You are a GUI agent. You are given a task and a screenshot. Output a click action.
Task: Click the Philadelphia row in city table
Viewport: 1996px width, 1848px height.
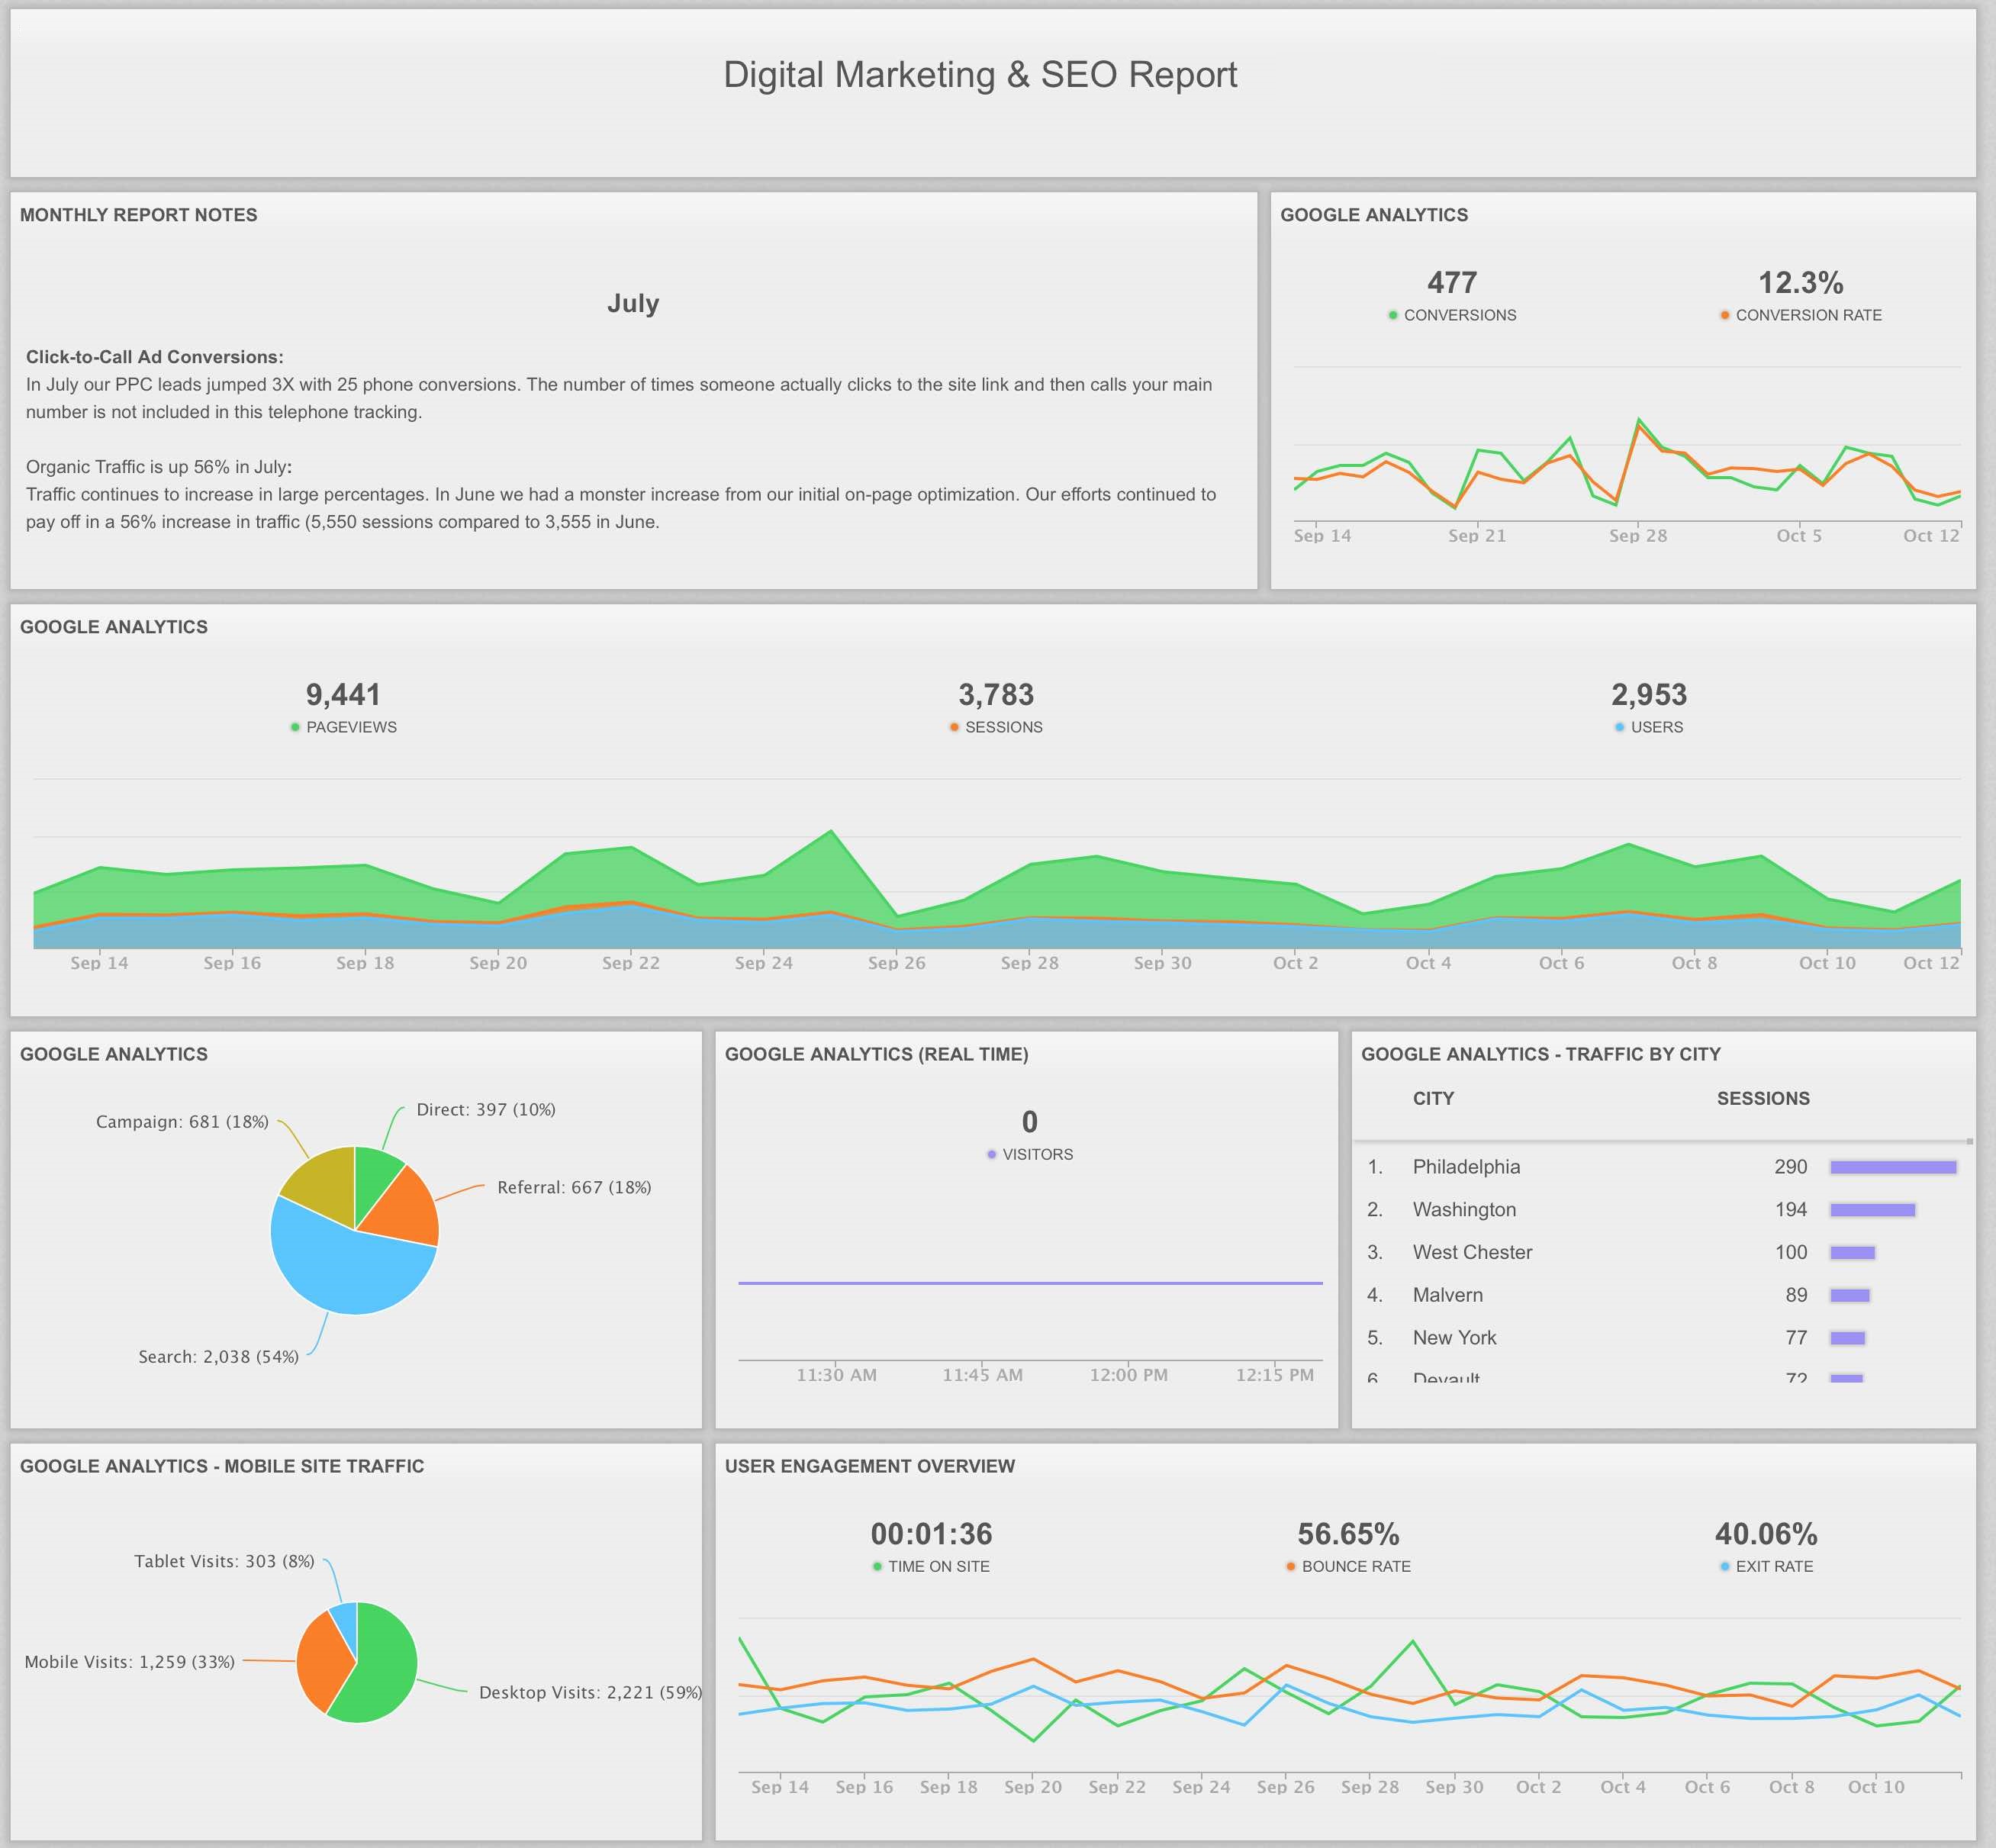tap(1466, 1167)
